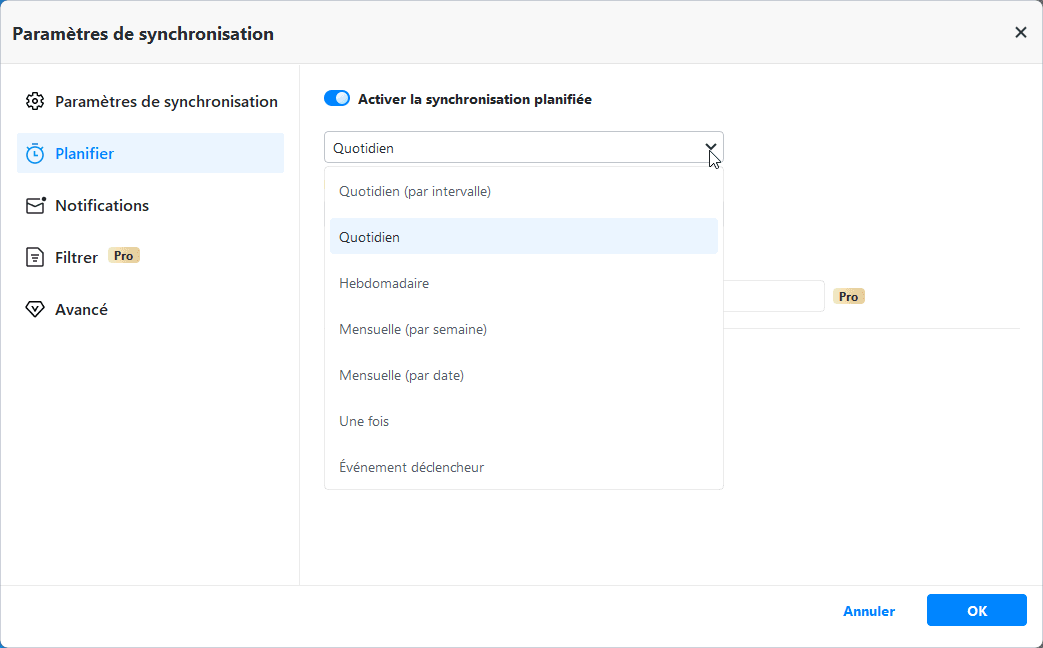Screen dimensions: 1043x648
Task: Click the Filtrer document filter icon
Action: 35,257
